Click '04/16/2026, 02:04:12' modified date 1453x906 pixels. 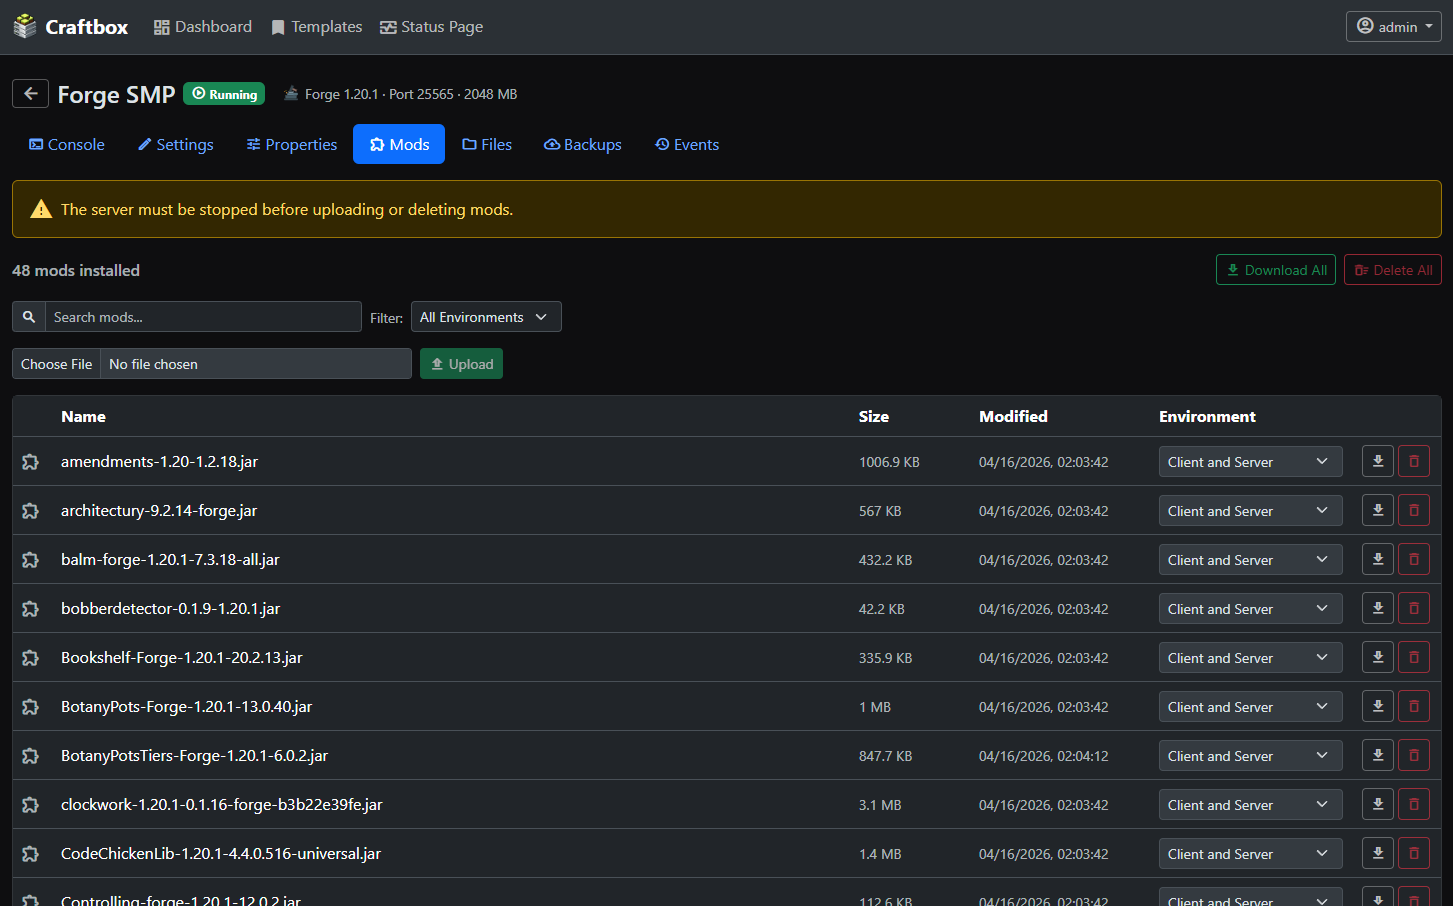[x=1043, y=756]
